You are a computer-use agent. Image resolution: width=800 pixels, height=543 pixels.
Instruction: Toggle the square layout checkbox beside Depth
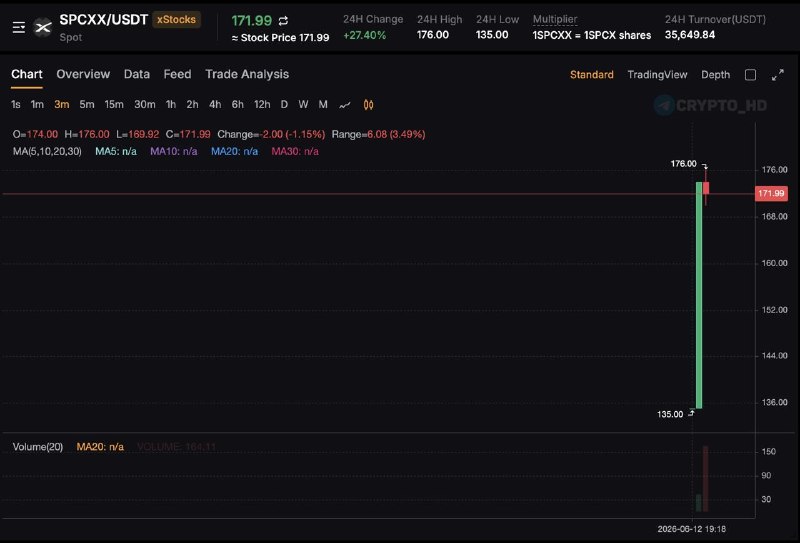(751, 75)
